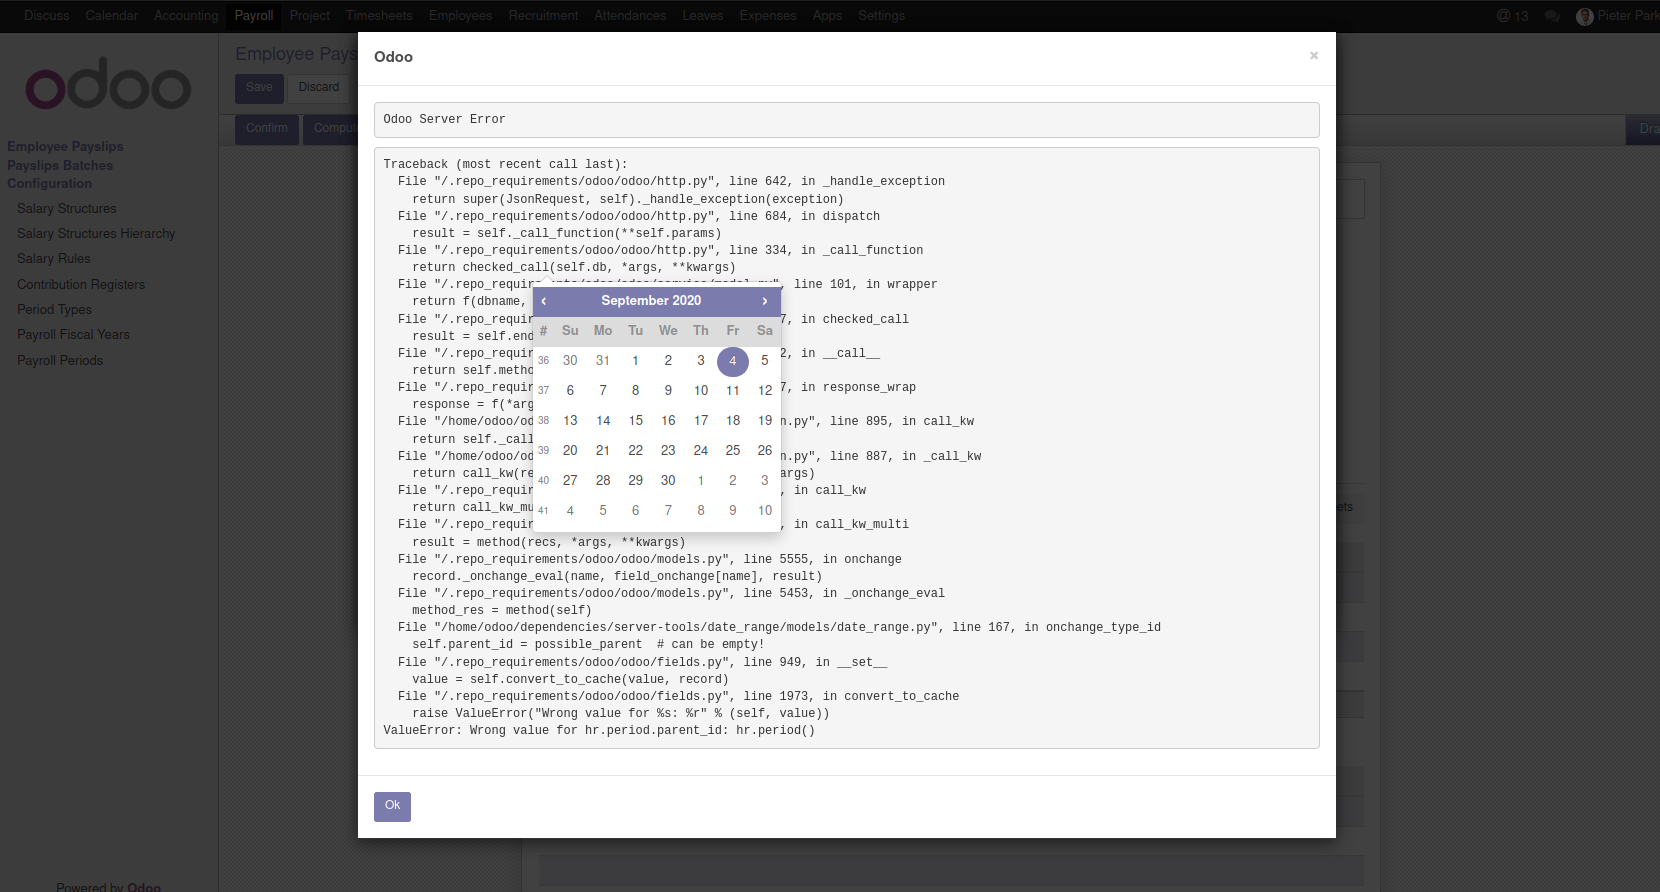Open Salary Structures Hierarchy
The width and height of the screenshot is (1660, 892).
point(96,234)
